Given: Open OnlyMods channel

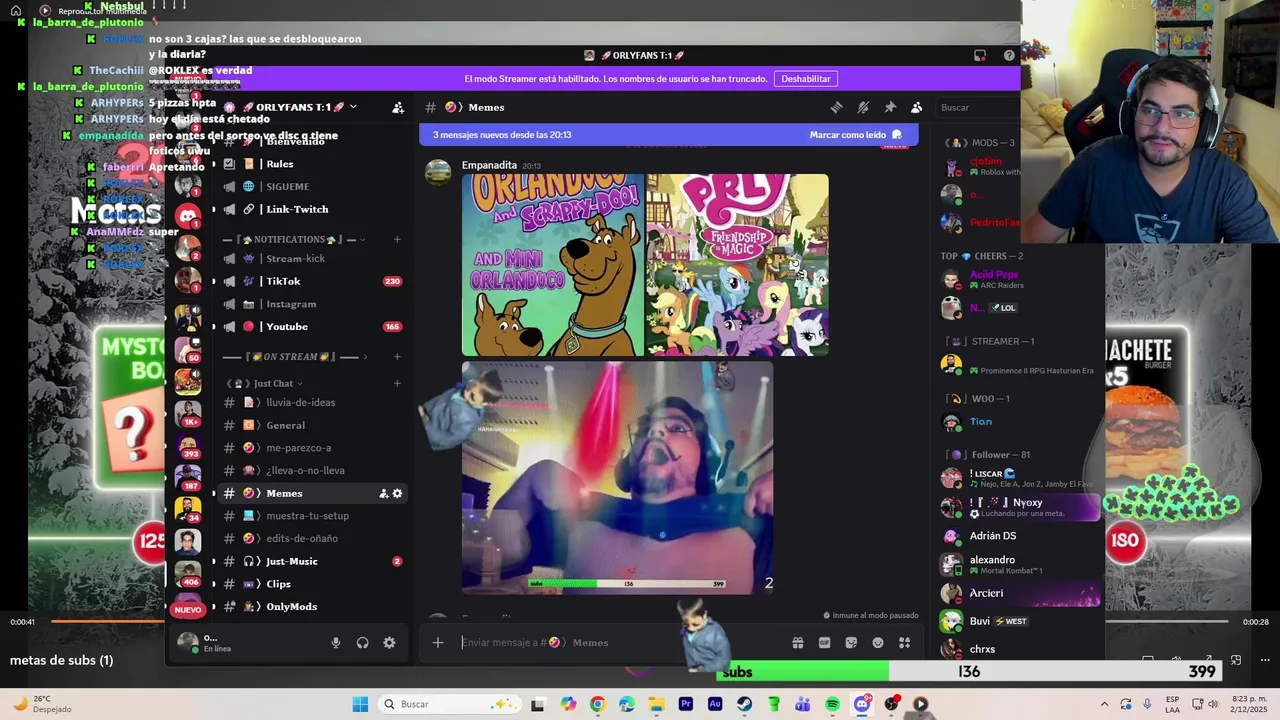Looking at the screenshot, I should [x=312, y=606].
